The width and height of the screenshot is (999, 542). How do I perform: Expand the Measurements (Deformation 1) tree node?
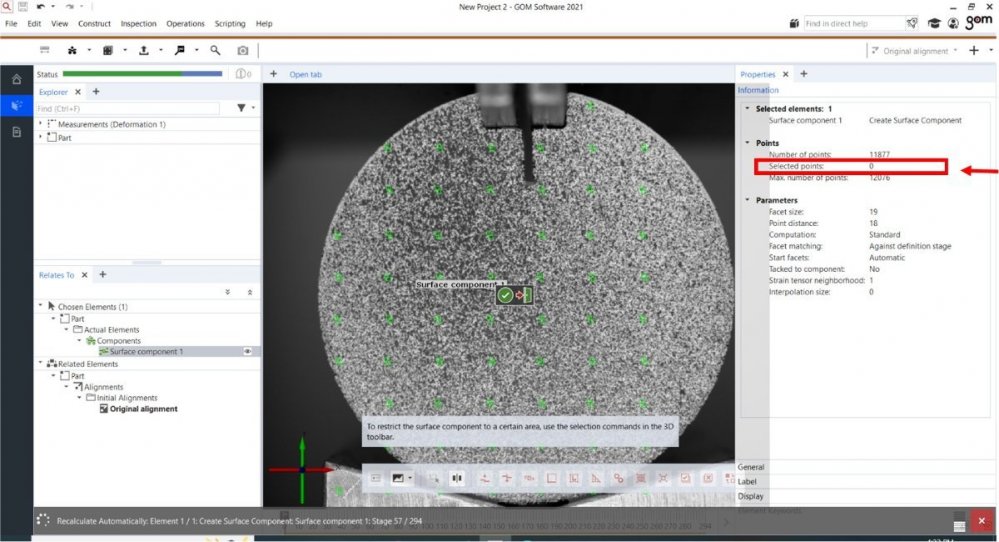[x=41, y=124]
